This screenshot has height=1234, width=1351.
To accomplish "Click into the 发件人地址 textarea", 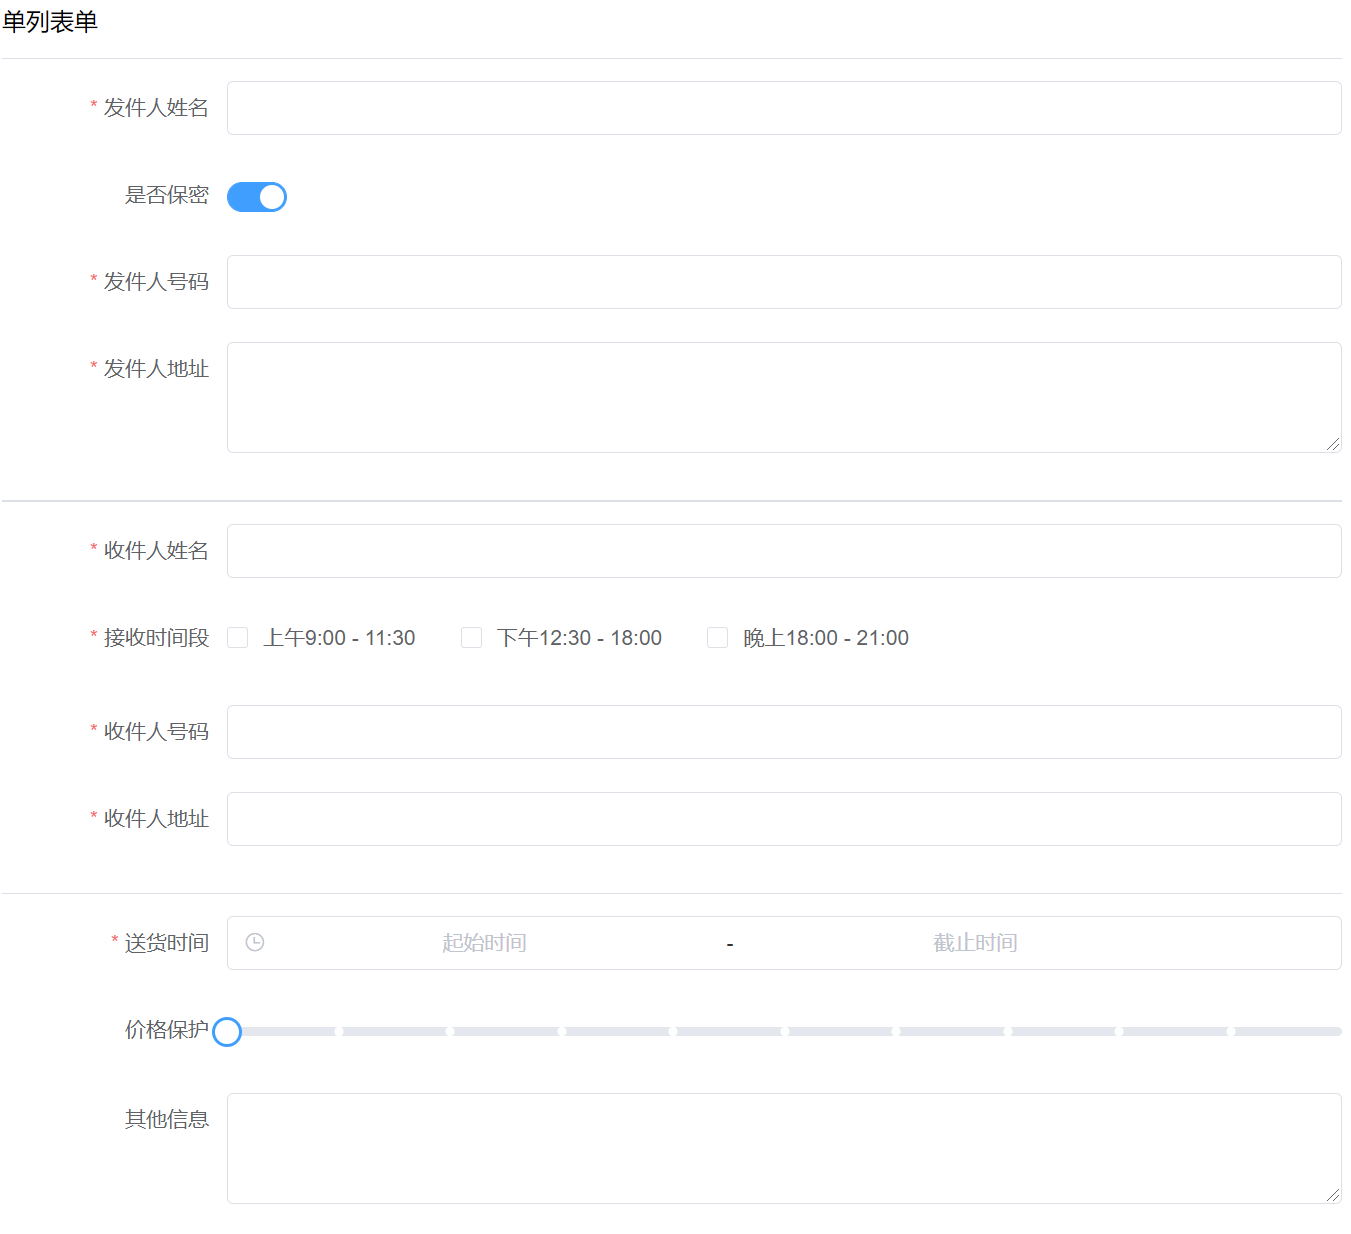I will [x=784, y=397].
